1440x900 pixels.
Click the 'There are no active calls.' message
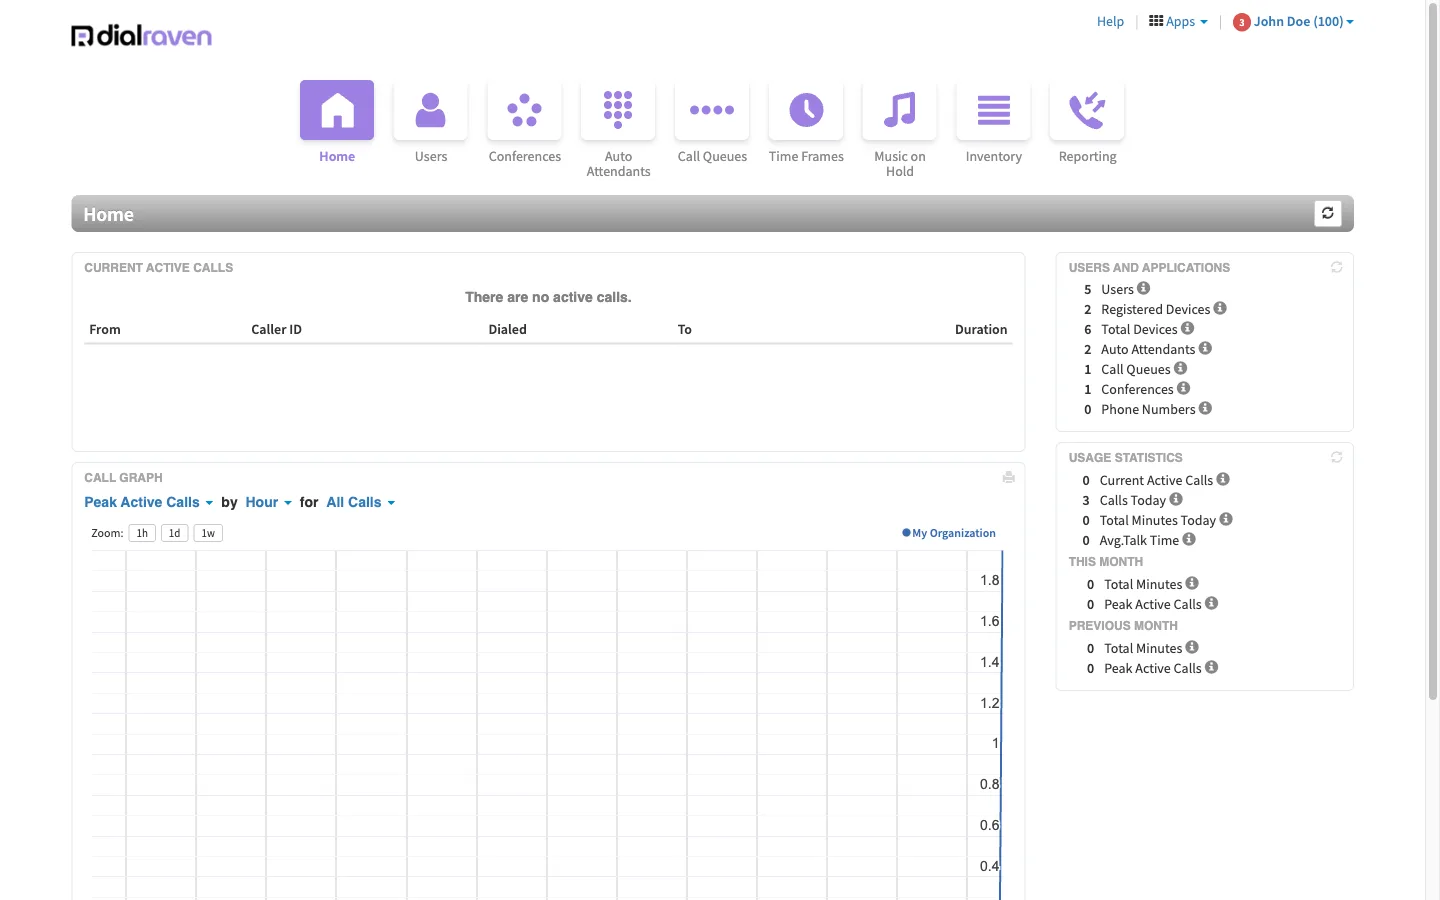(x=548, y=297)
